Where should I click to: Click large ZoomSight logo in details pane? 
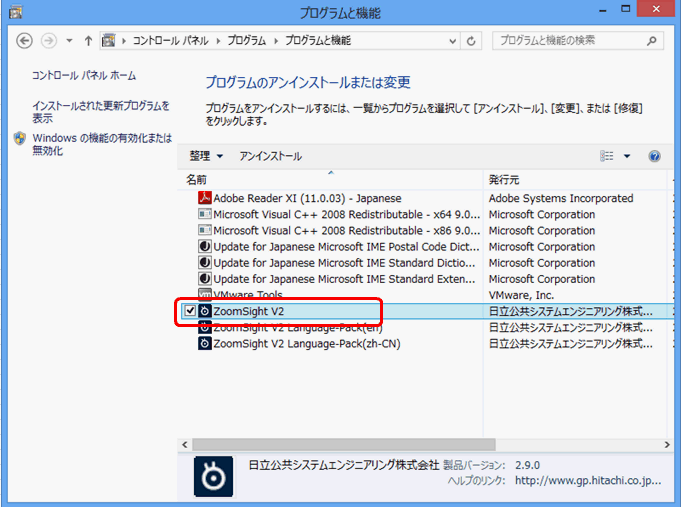[x=213, y=476]
